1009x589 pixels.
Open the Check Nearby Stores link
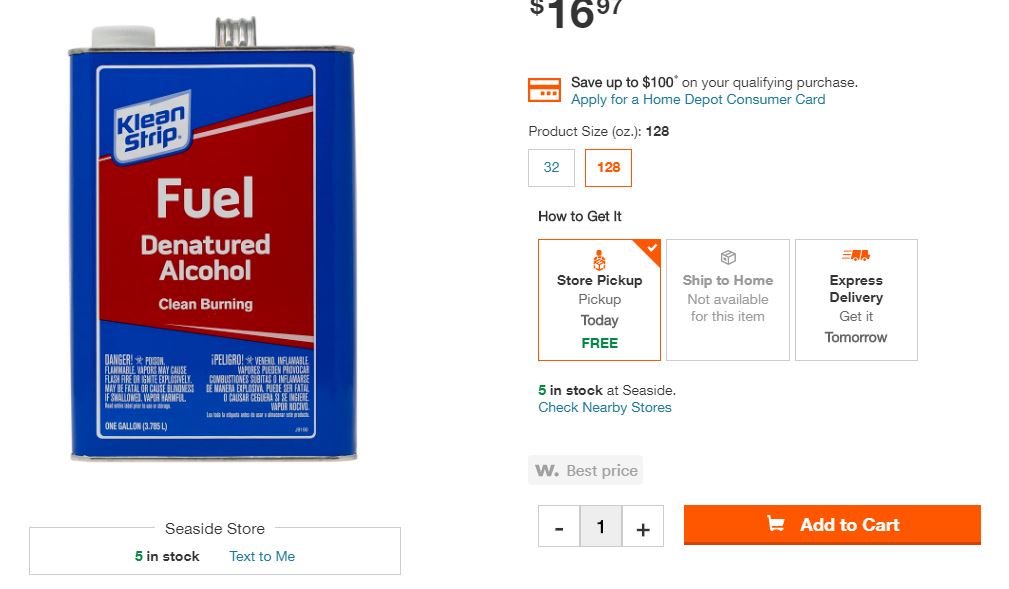point(605,407)
